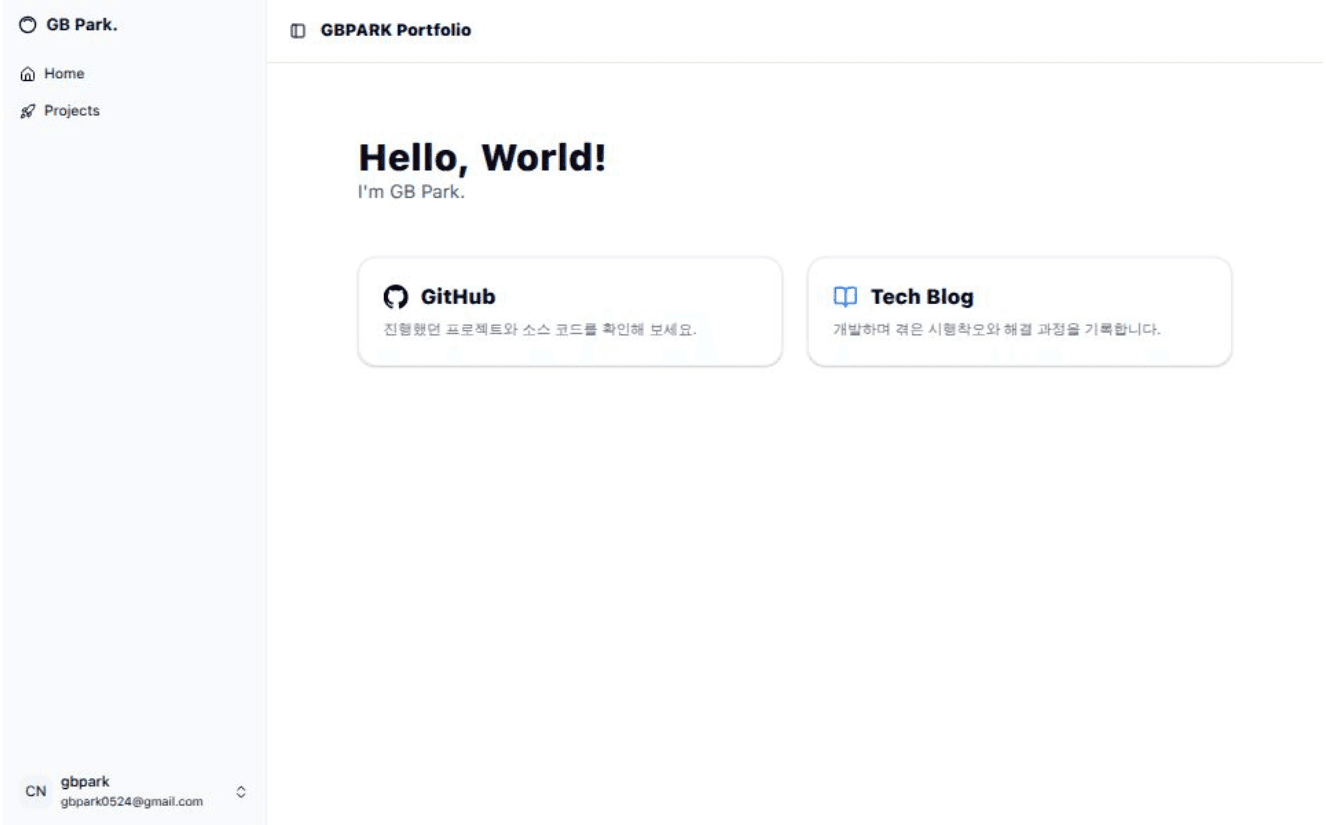Image resolution: width=1326 pixels, height=825 pixels.
Task: Toggle the sidebar with the panel icon
Action: 298,31
